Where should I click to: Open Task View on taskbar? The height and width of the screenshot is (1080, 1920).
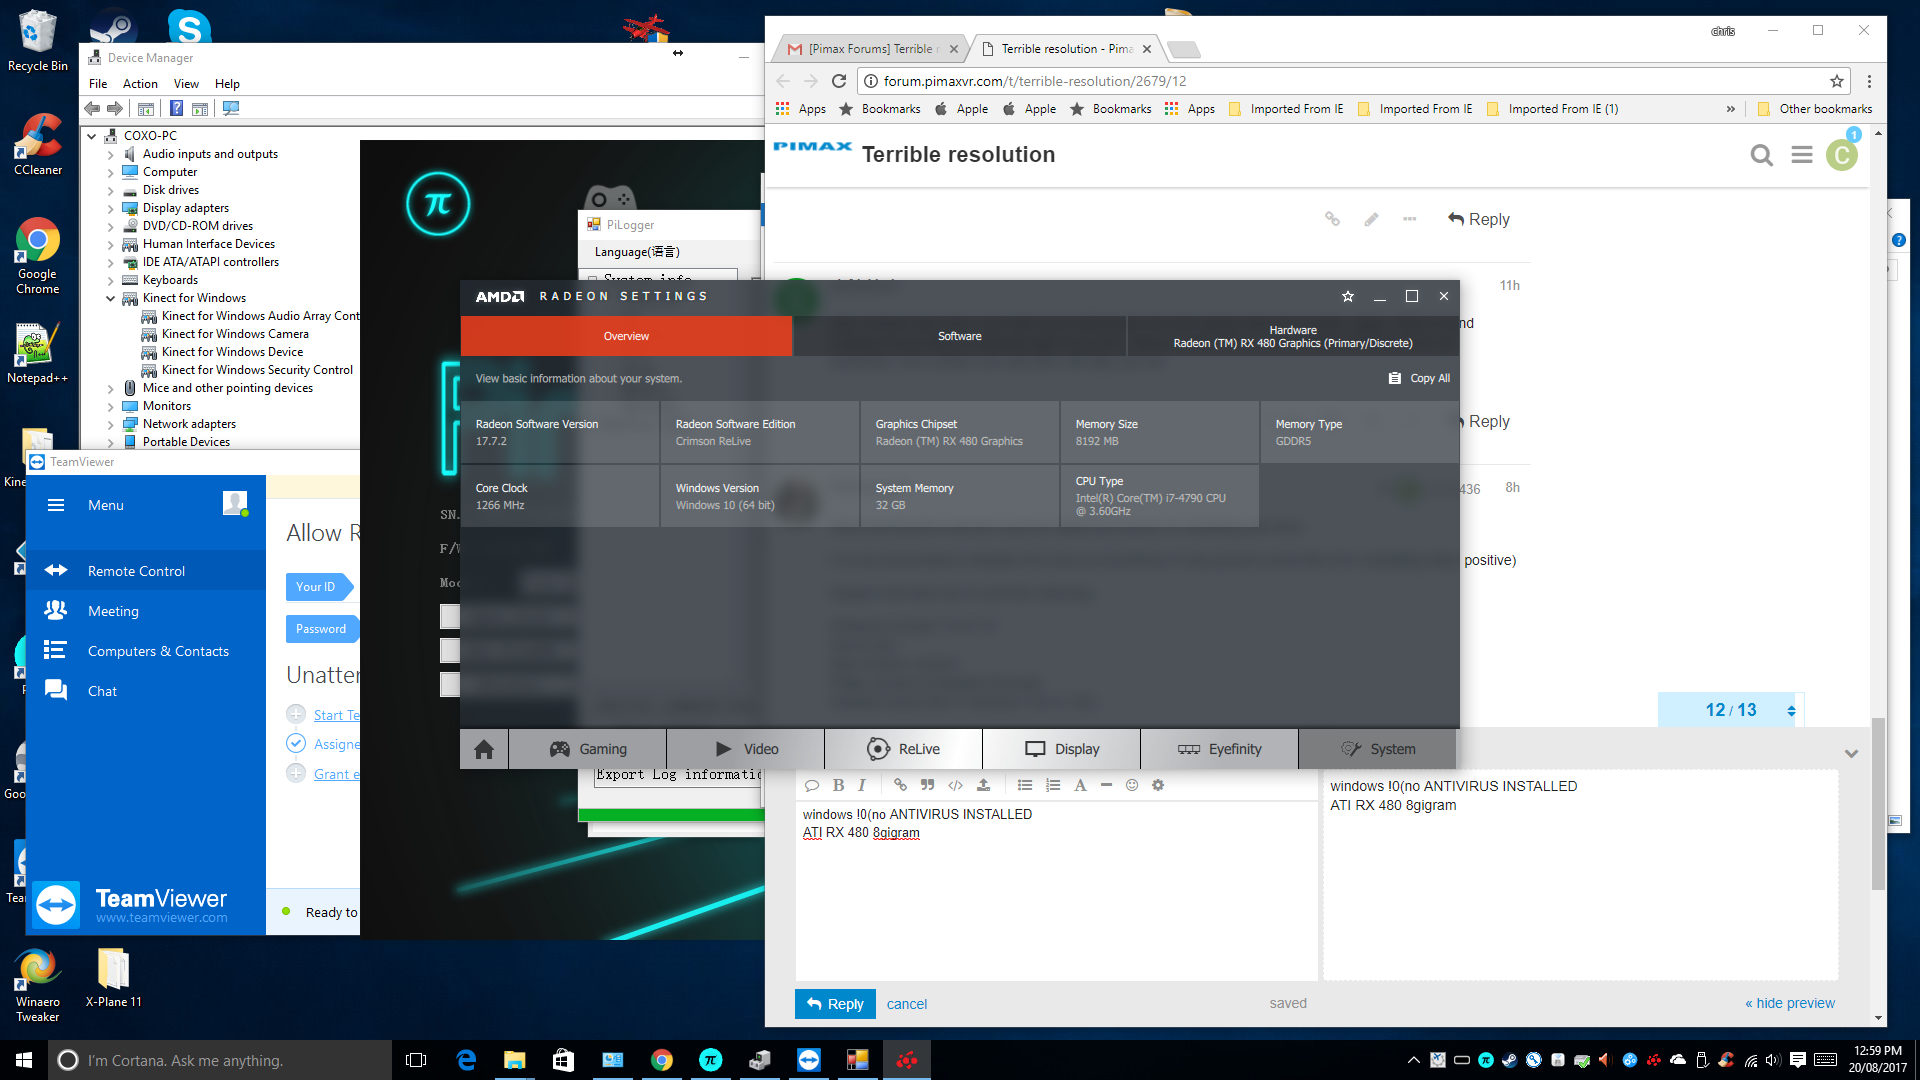pos(416,1060)
